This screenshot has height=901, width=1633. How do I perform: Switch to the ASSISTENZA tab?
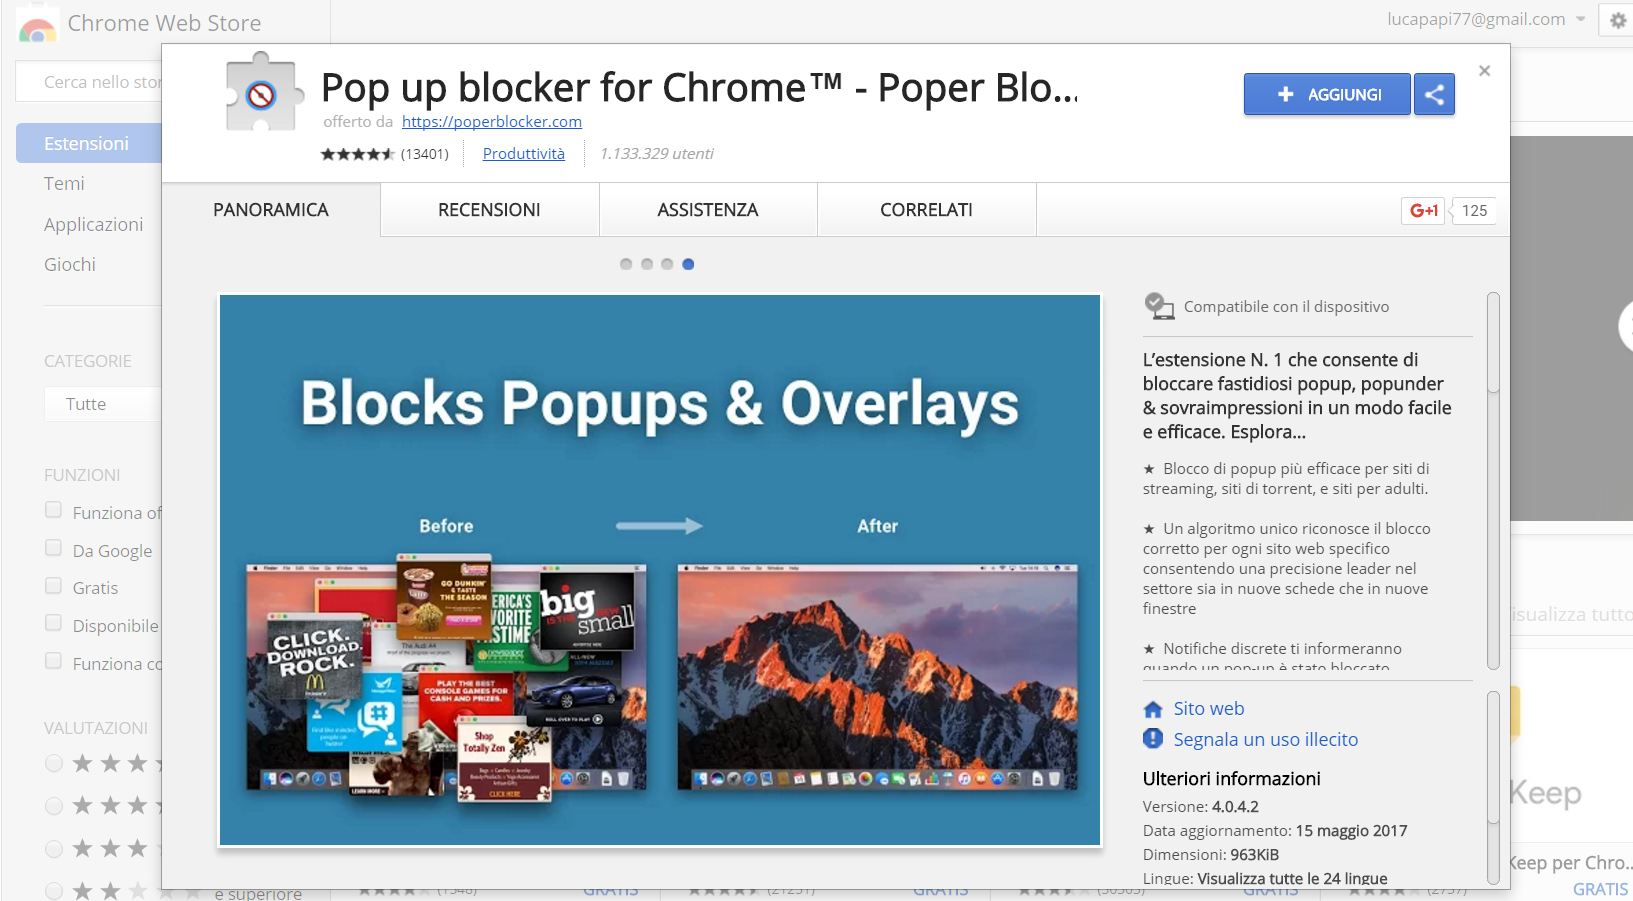[x=708, y=210]
